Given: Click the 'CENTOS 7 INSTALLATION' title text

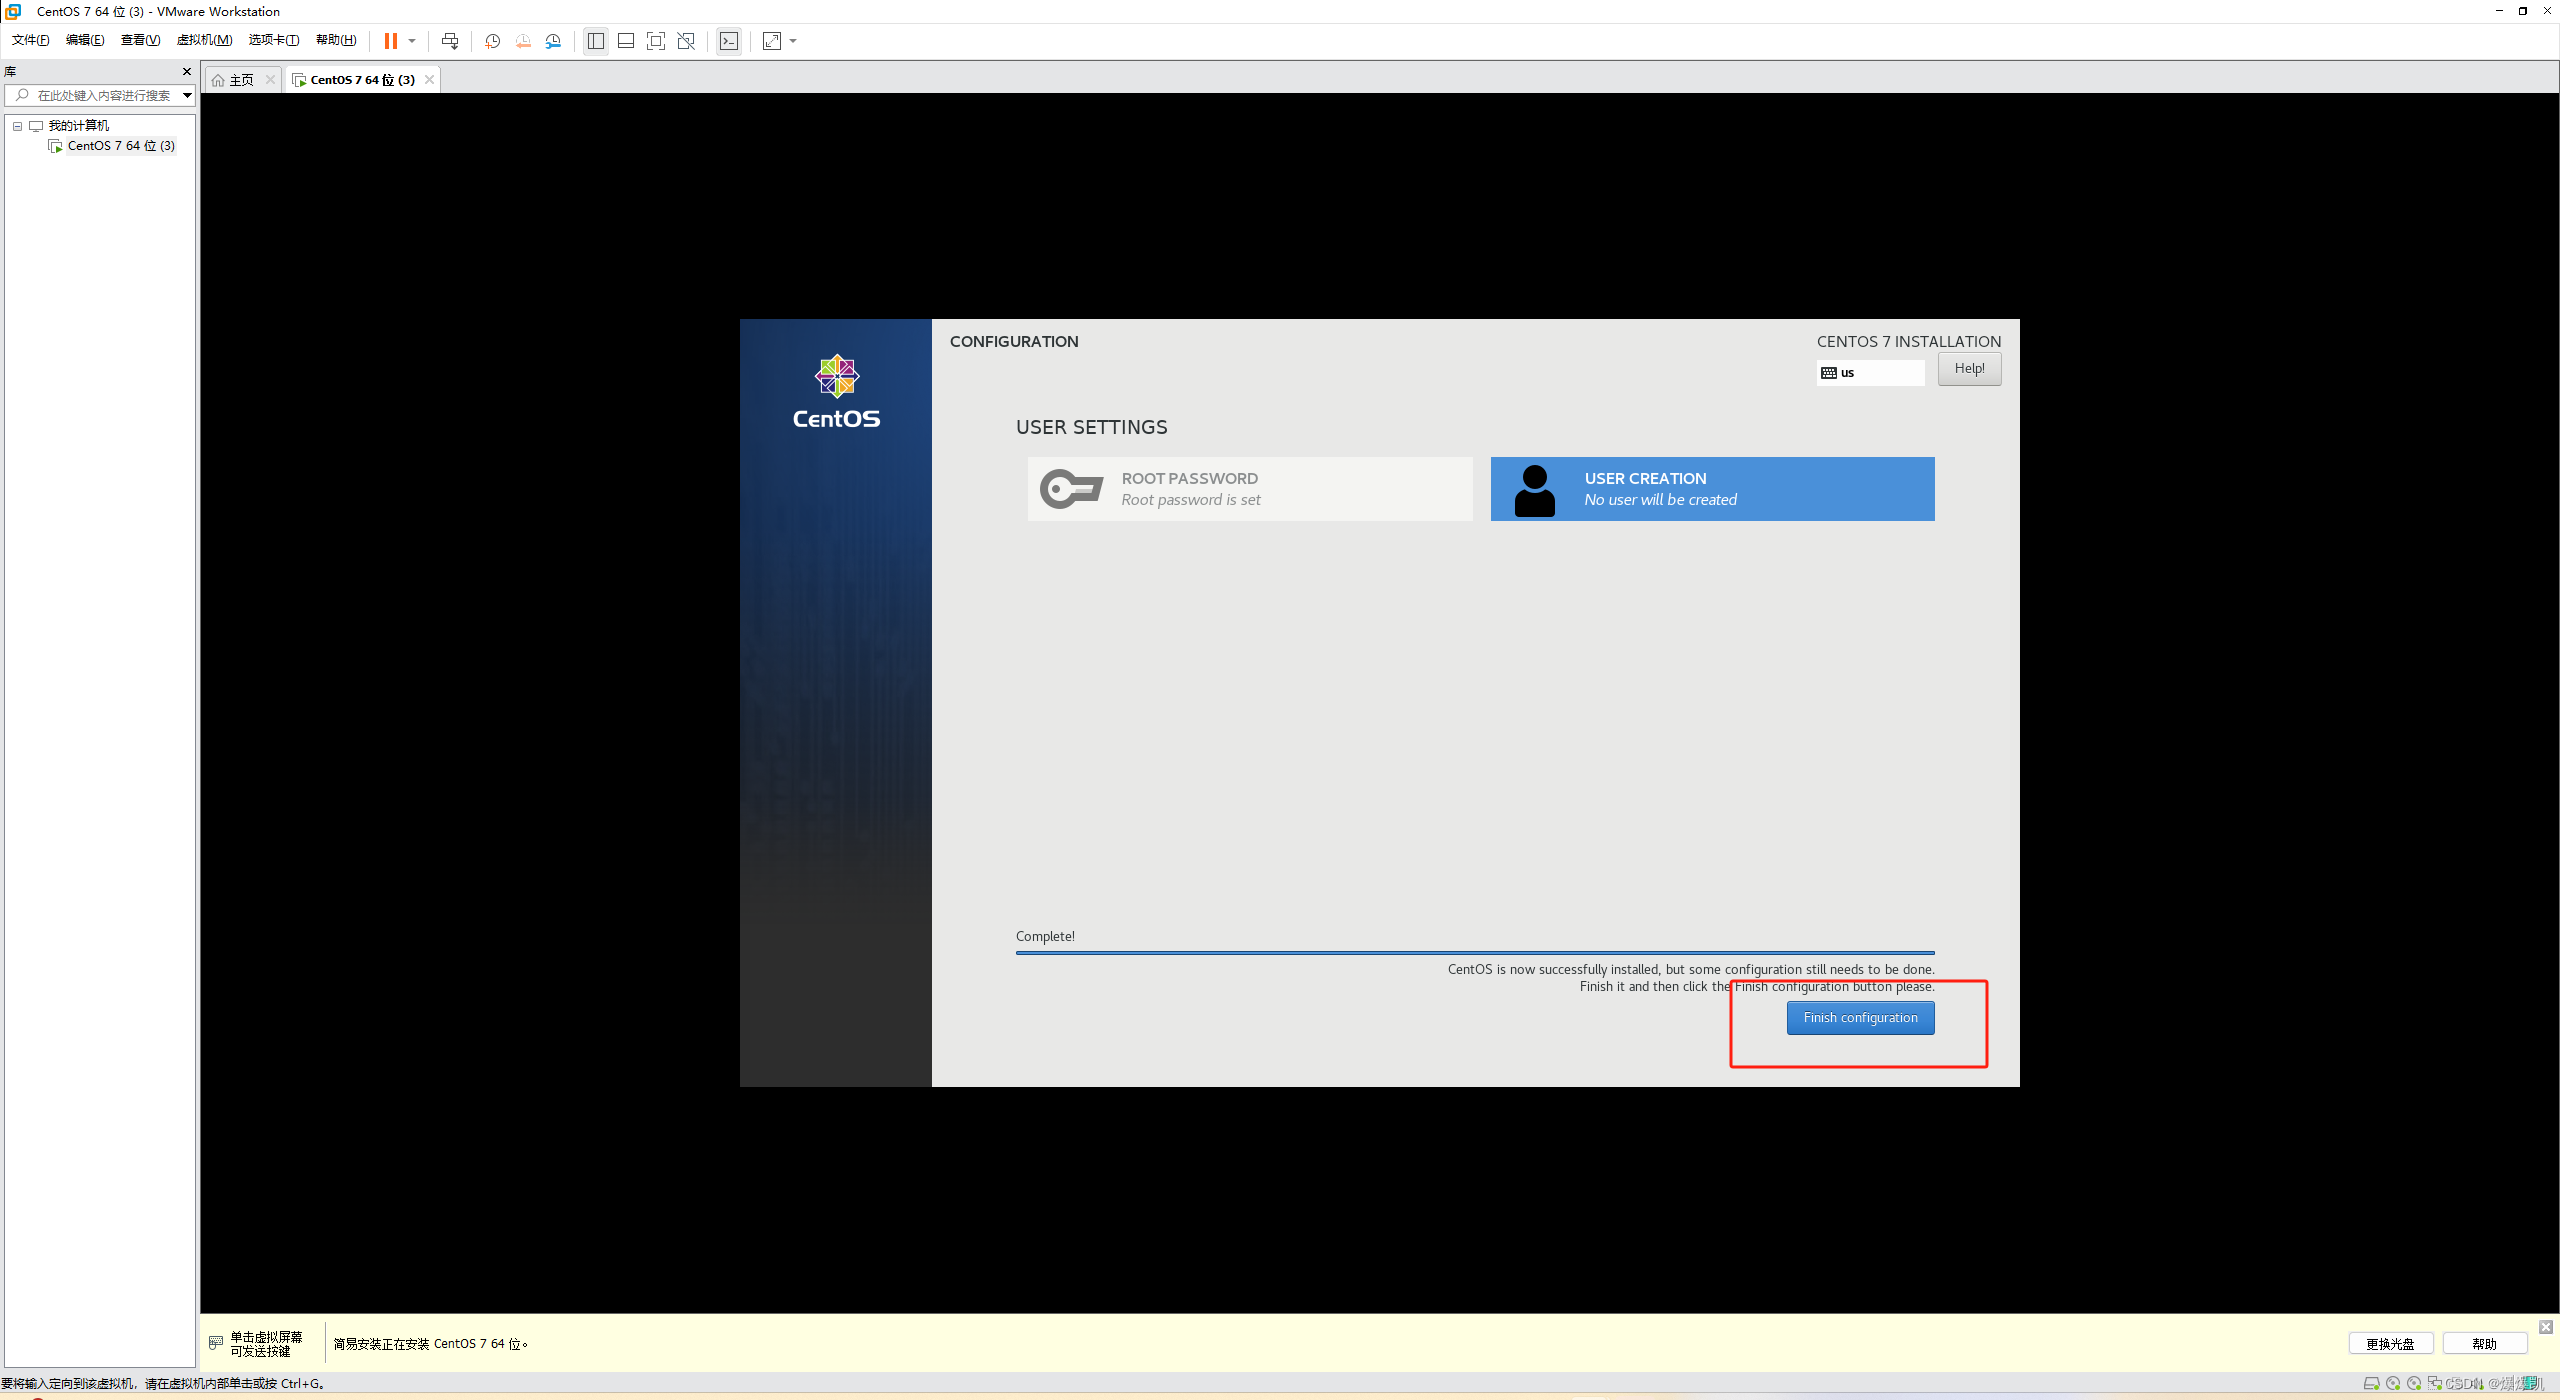Looking at the screenshot, I should pos(1909,342).
